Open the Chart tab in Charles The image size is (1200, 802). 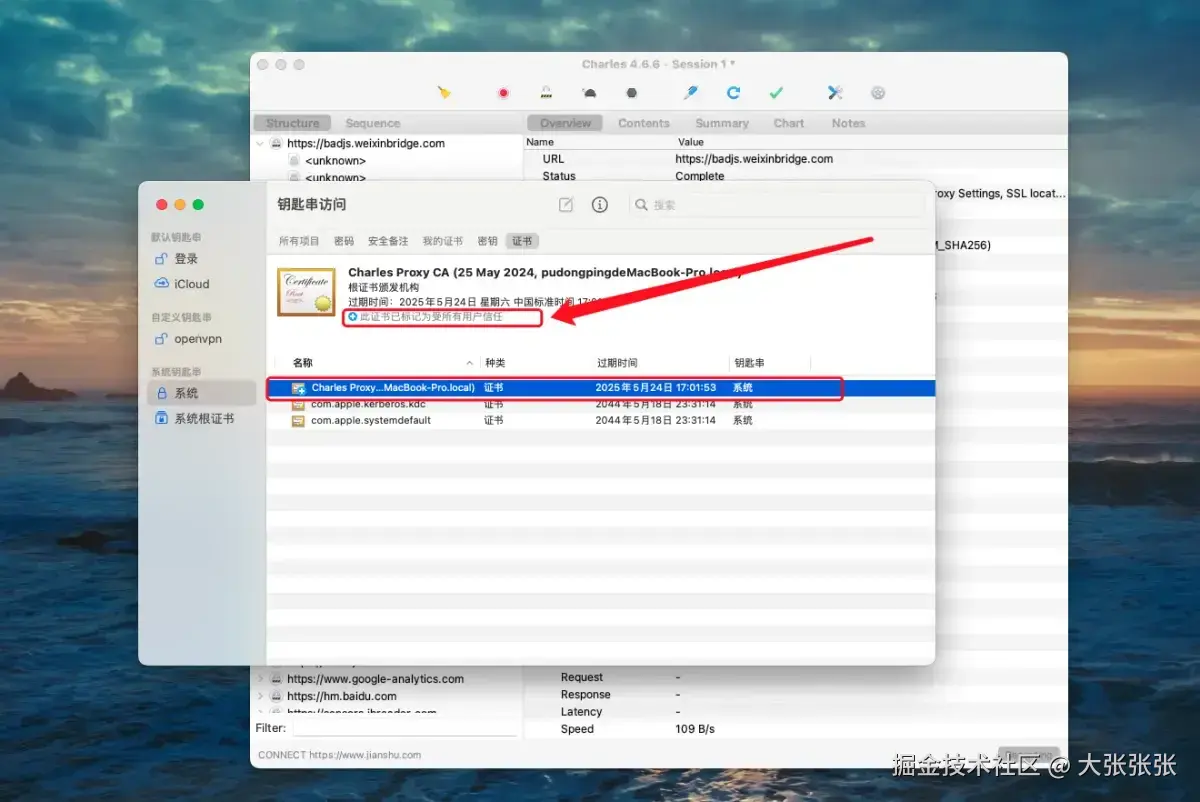tap(789, 123)
